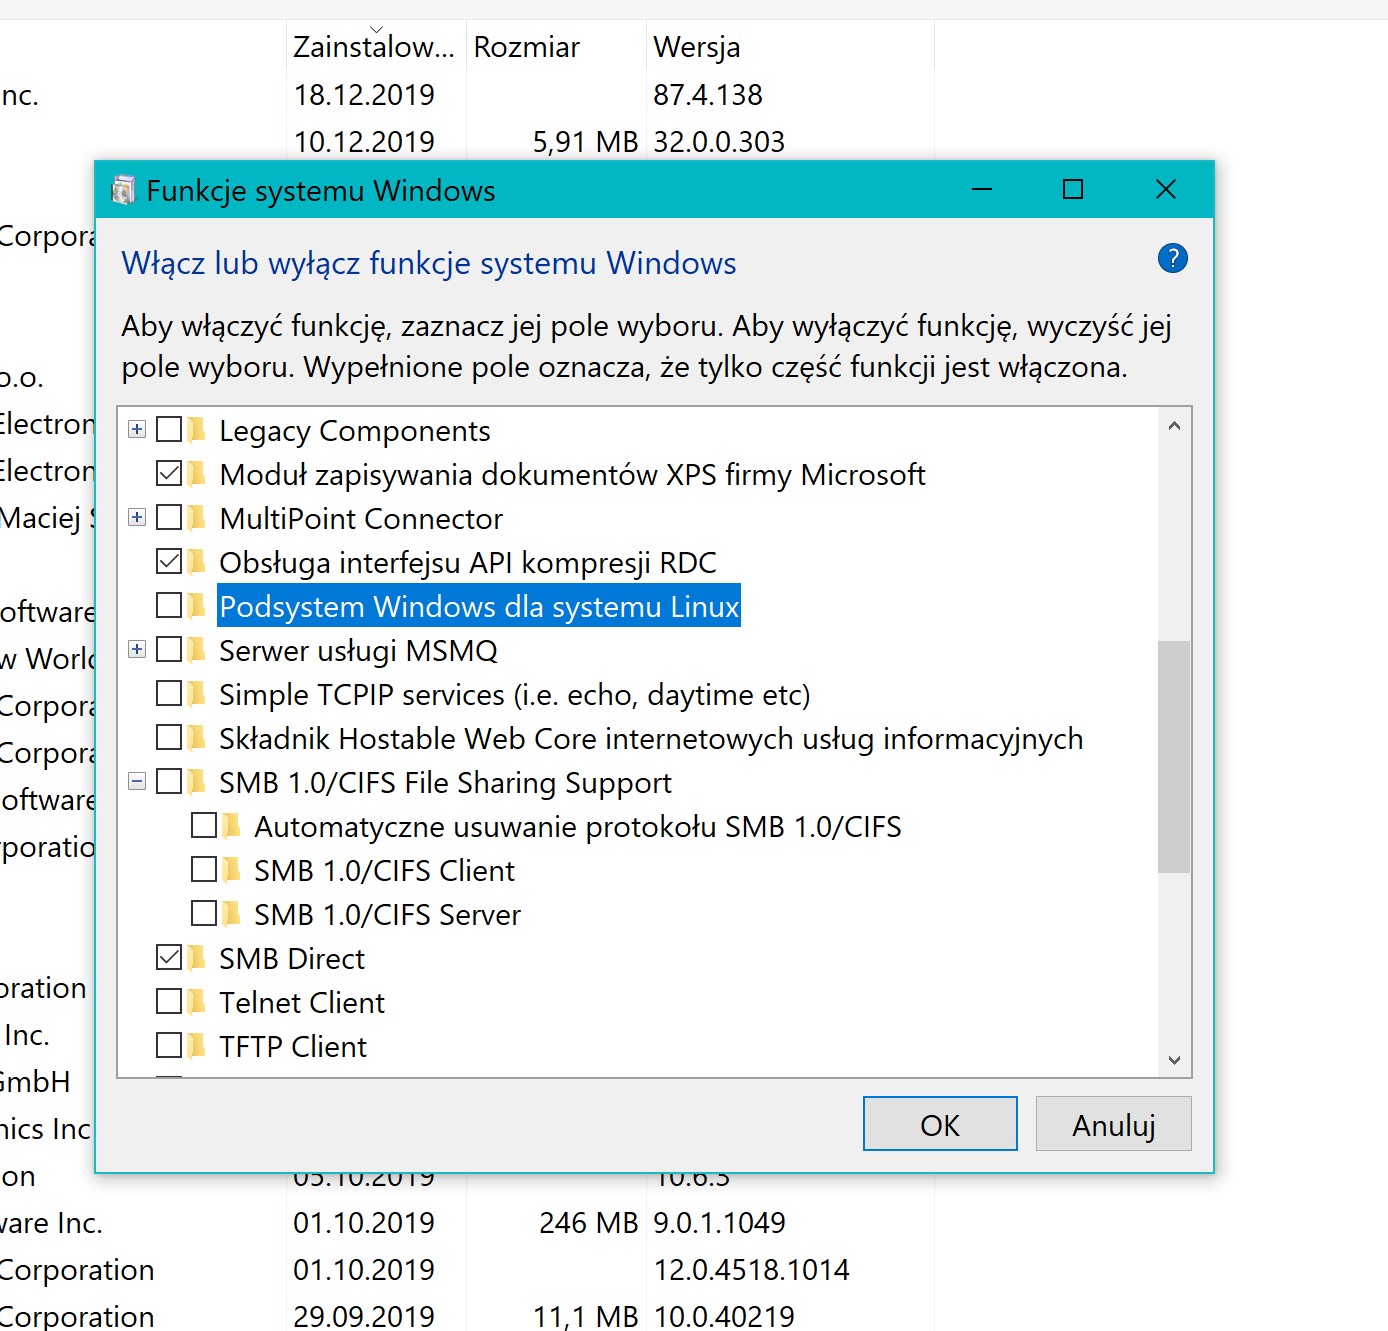Screen dimensions: 1388x1331
Task: Open the help question mark icon
Action: tap(1172, 259)
